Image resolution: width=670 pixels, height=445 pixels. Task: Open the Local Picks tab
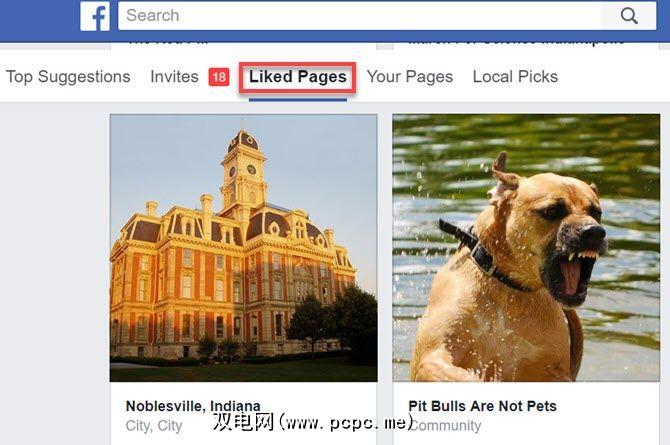[515, 77]
